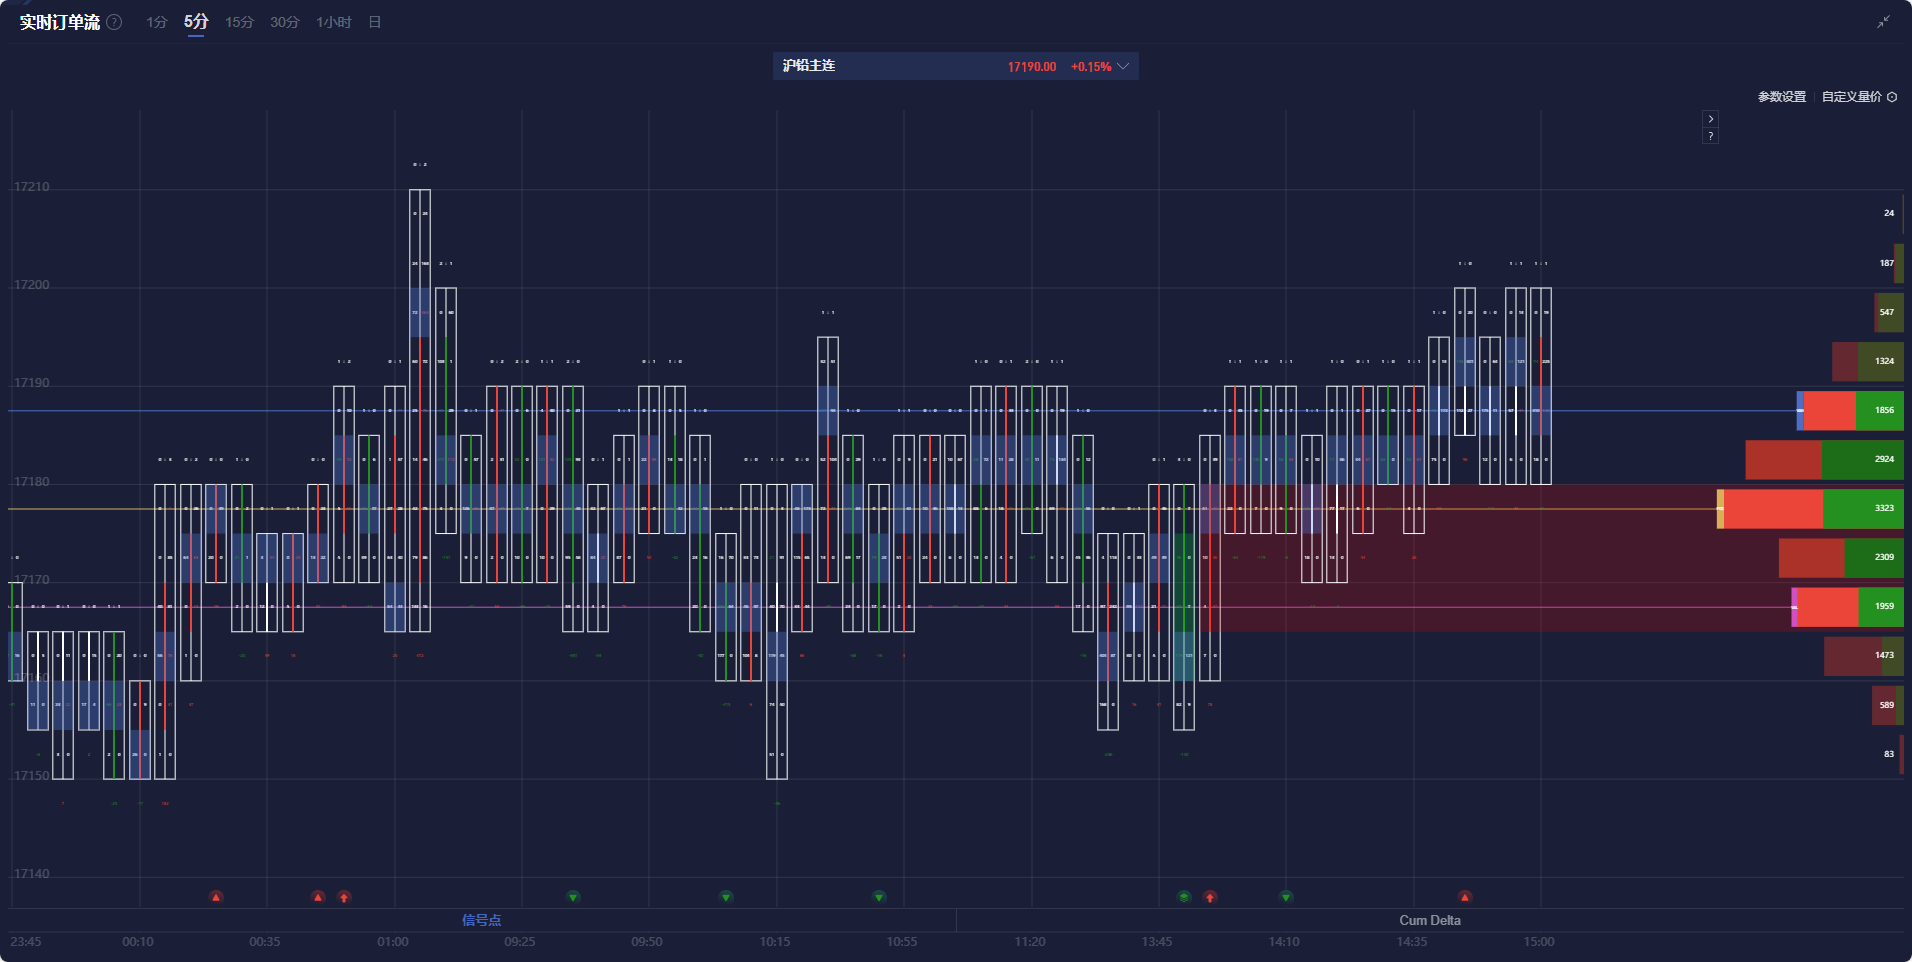Select the 30分 interval
Screen dimensions: 1912x962
283,21
